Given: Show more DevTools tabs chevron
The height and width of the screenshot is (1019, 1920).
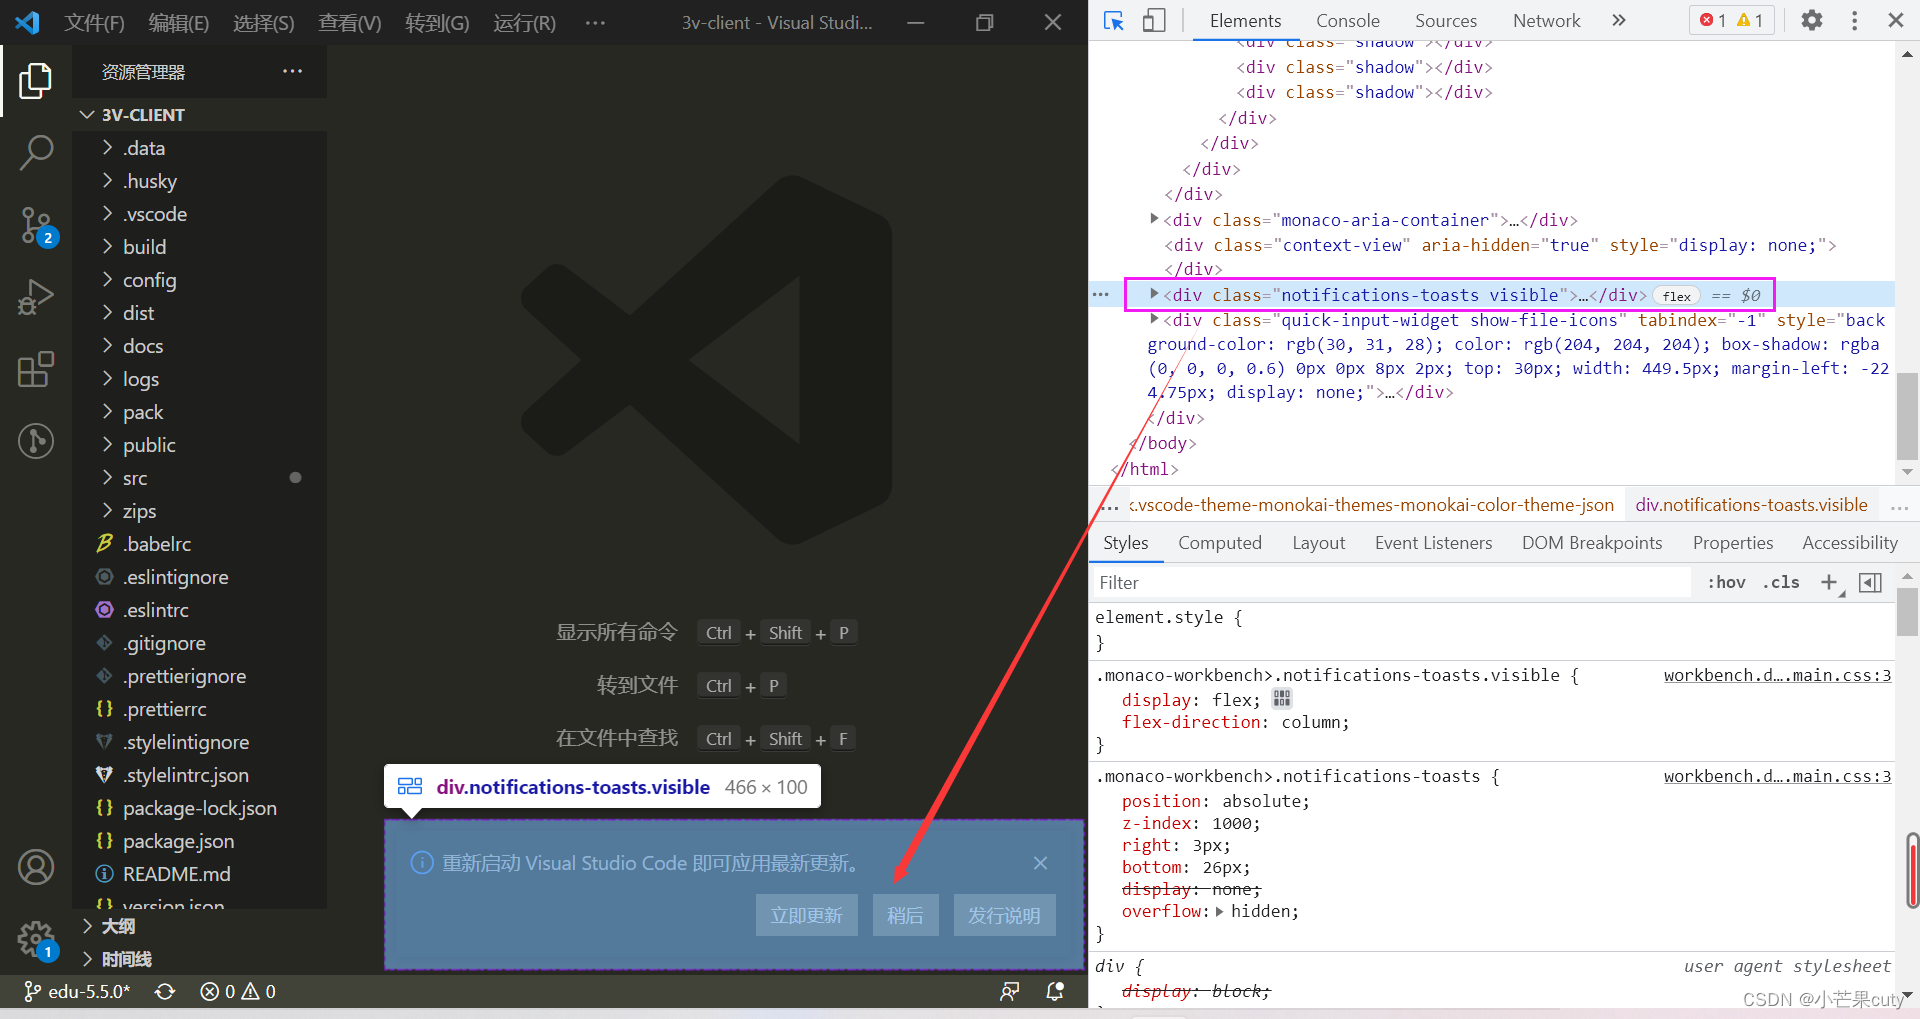Looking at the screenshot, I should (x=1619, y=20).
